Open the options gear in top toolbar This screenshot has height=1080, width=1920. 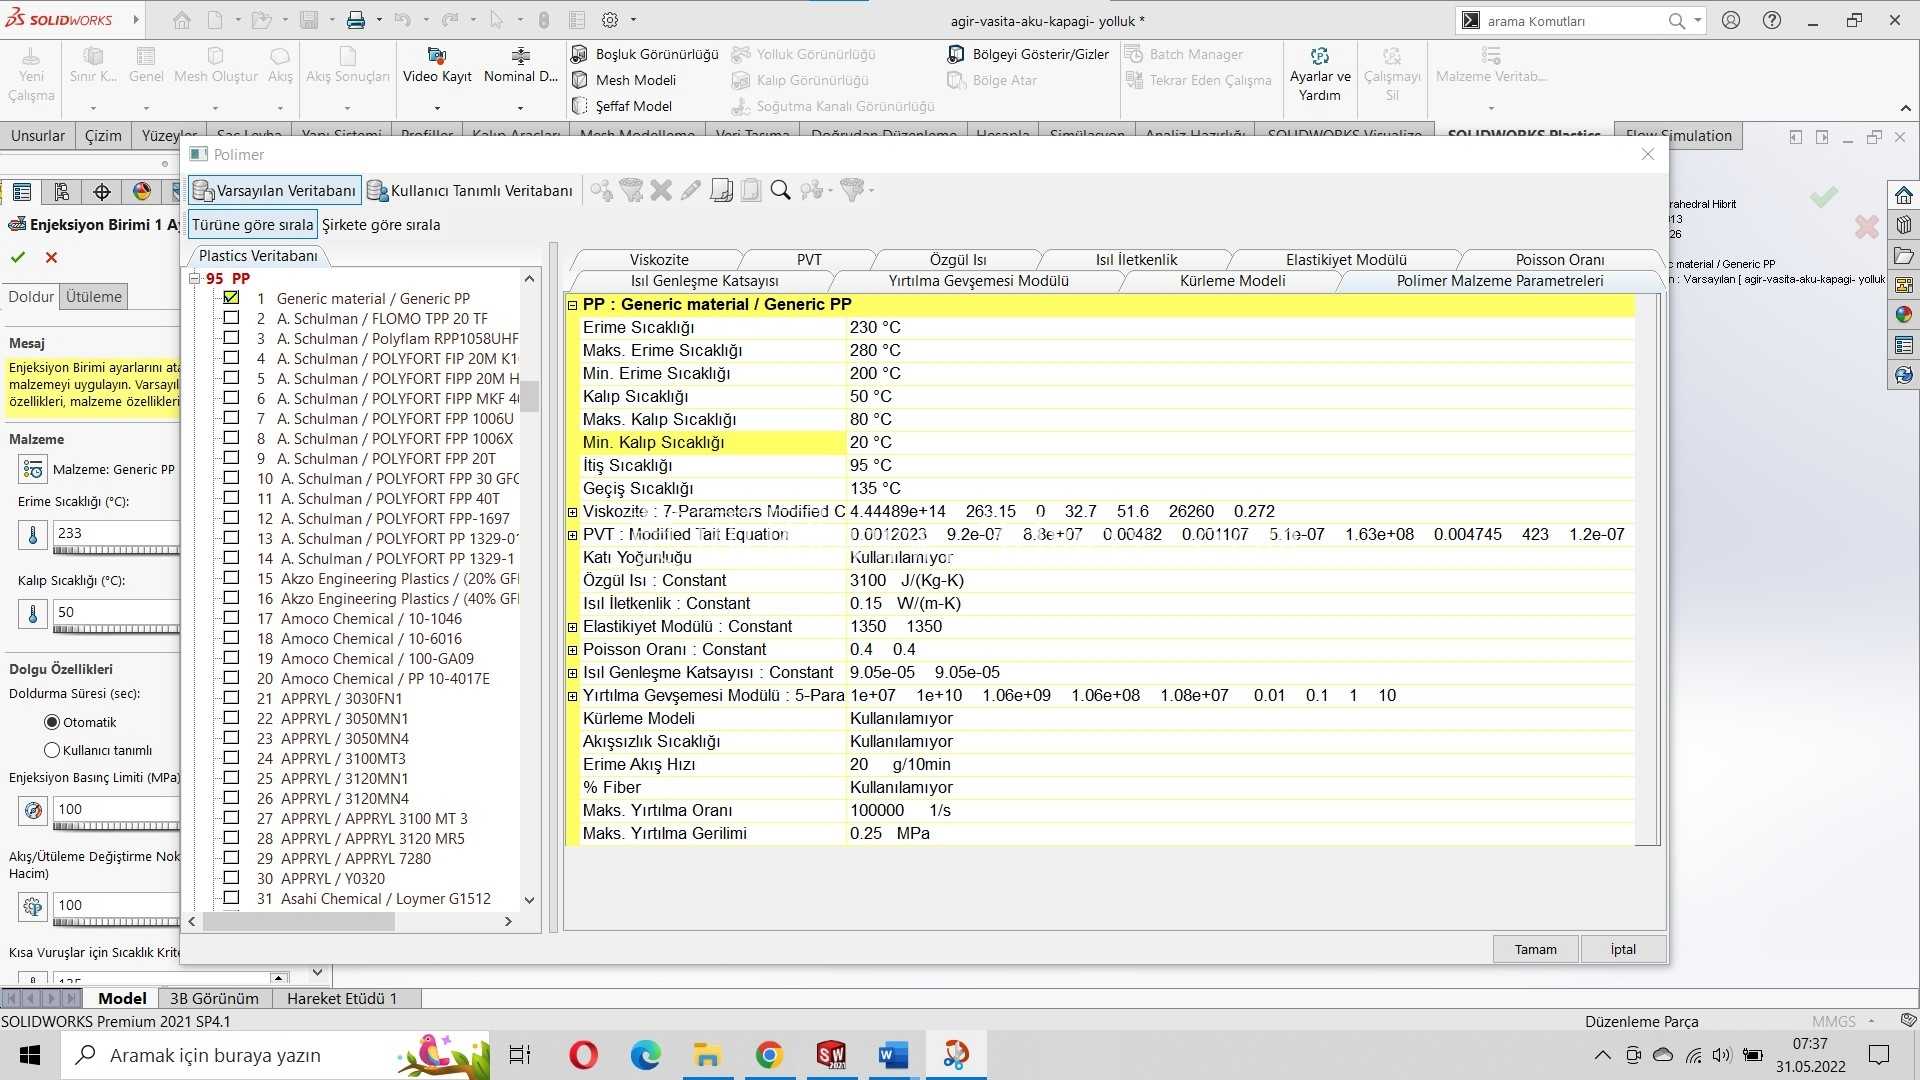(611, 20)
